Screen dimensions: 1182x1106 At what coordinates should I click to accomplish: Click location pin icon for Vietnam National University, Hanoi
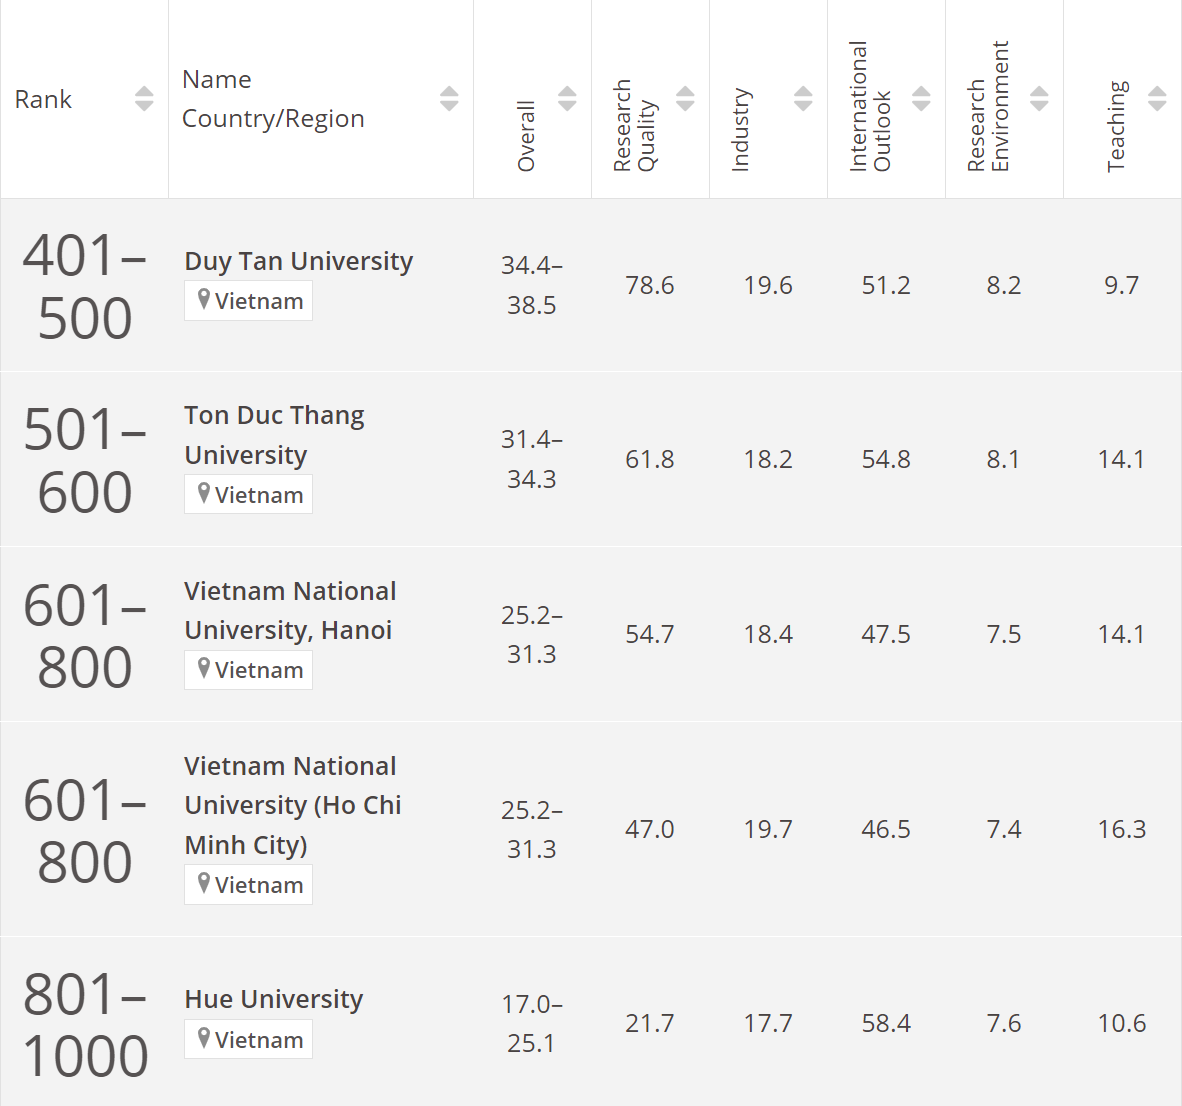point(204,669)
